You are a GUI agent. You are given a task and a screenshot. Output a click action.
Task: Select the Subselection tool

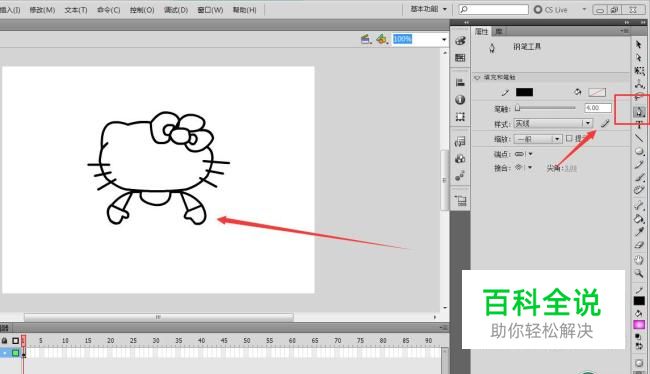[639, 58]
